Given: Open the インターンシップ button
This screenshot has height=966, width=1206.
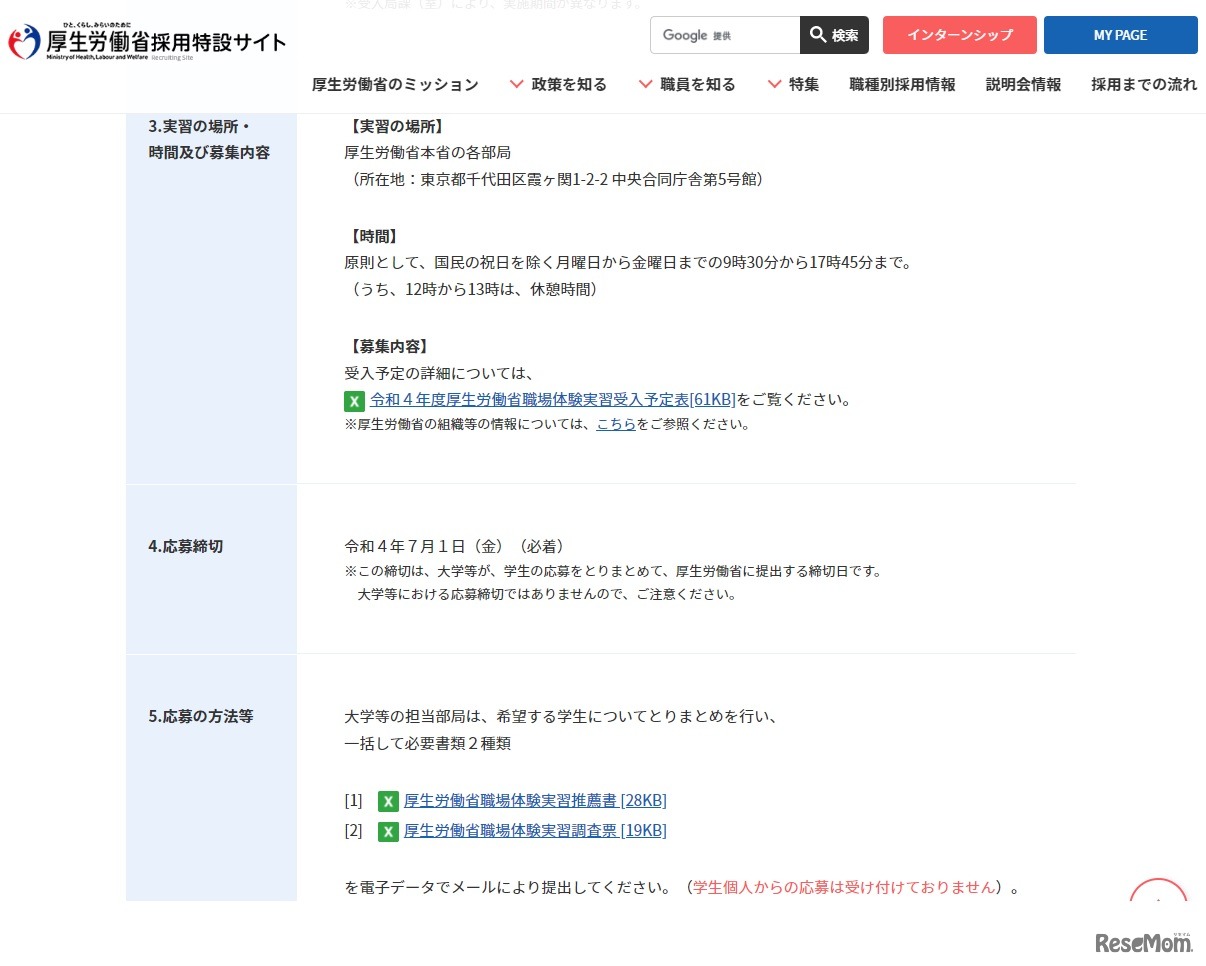Looking at the screenshot, I should tap(960, 35).
